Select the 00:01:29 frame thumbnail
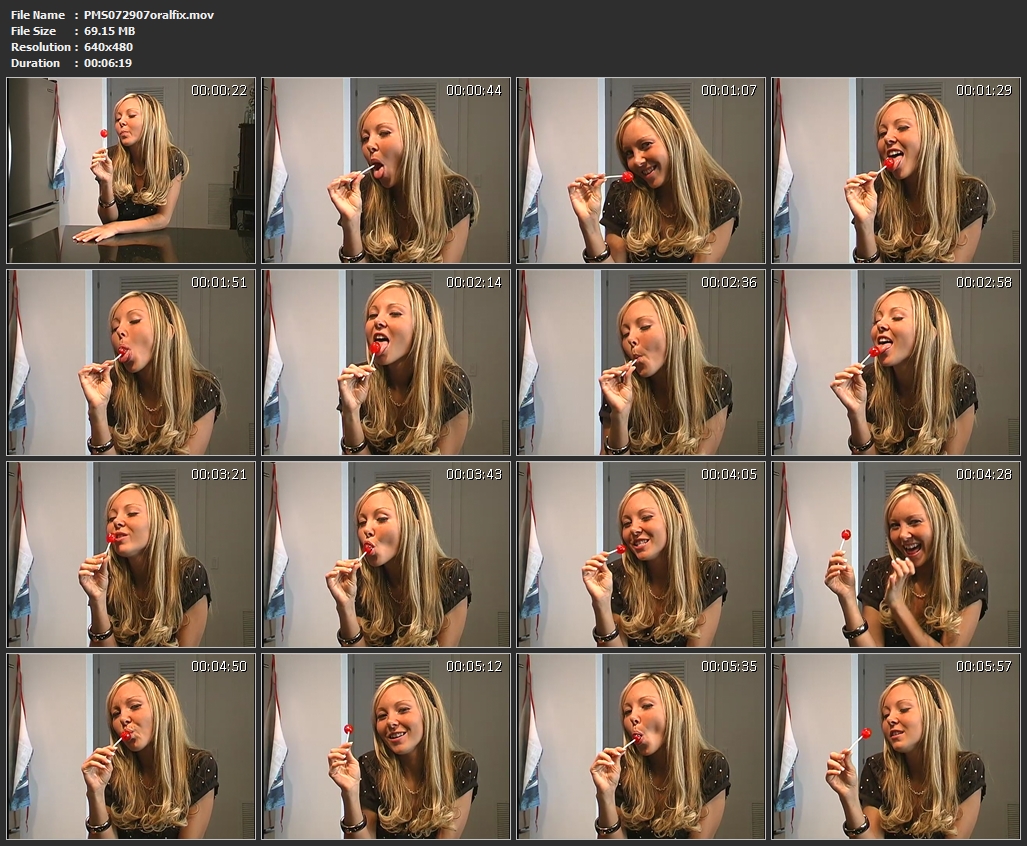Image resolution: width=1027 pixels, height=846 pixels. click(x=896, y=170)
